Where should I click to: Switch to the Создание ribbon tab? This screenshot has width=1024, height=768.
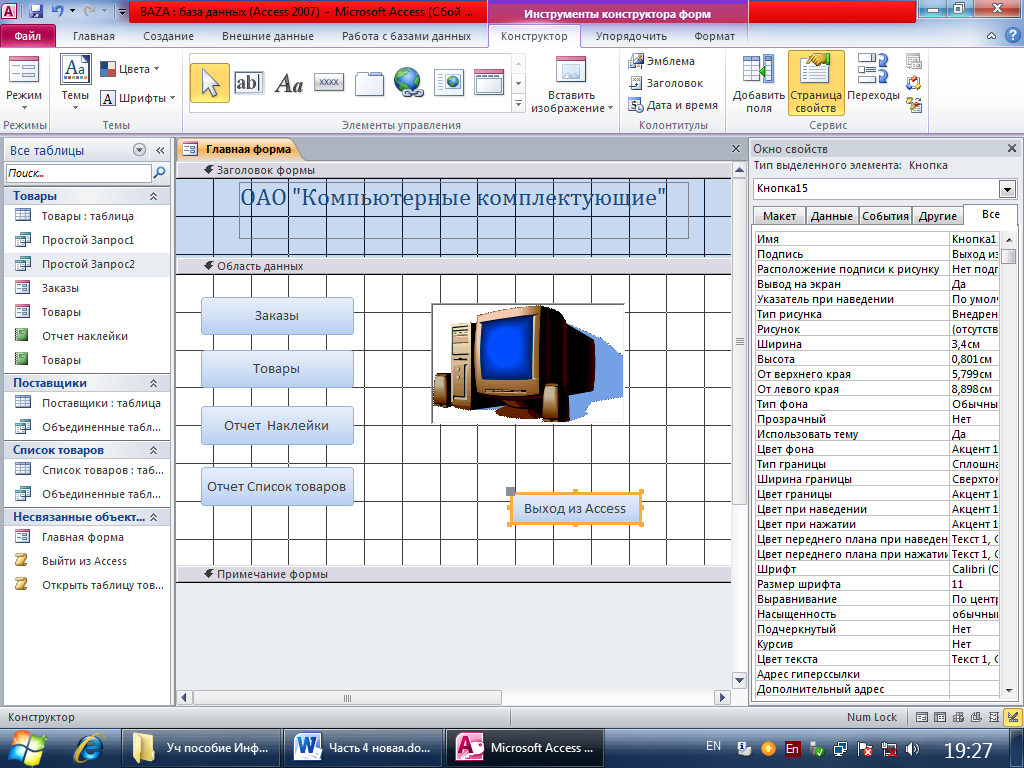point(168,36)
